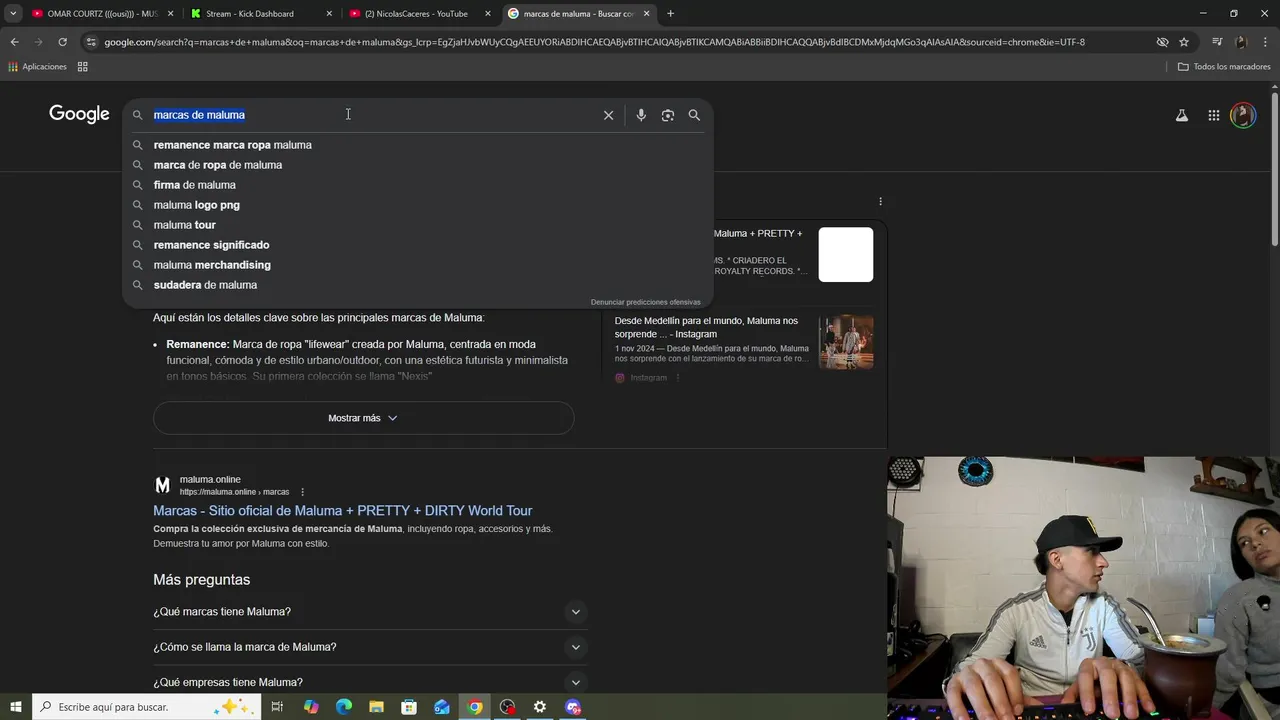The height and width of the screenshot is (720, 1280).
Task: Click 'Denunciar predicciones ofensivas' link
Action: click(646, 302)
